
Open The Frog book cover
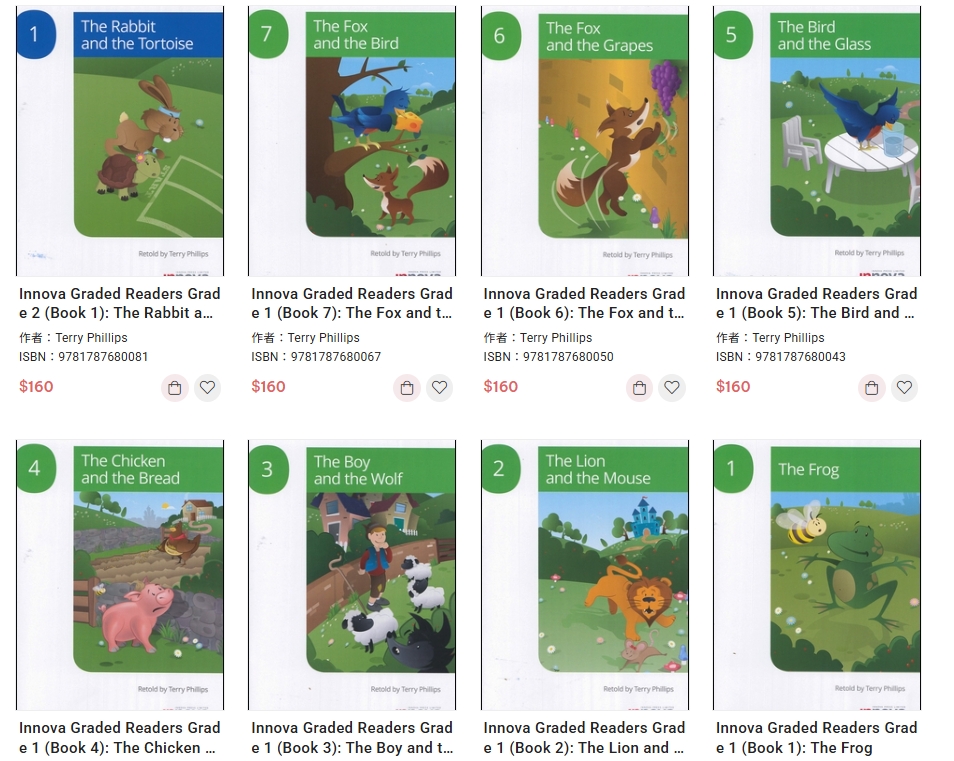pos(817,575)
